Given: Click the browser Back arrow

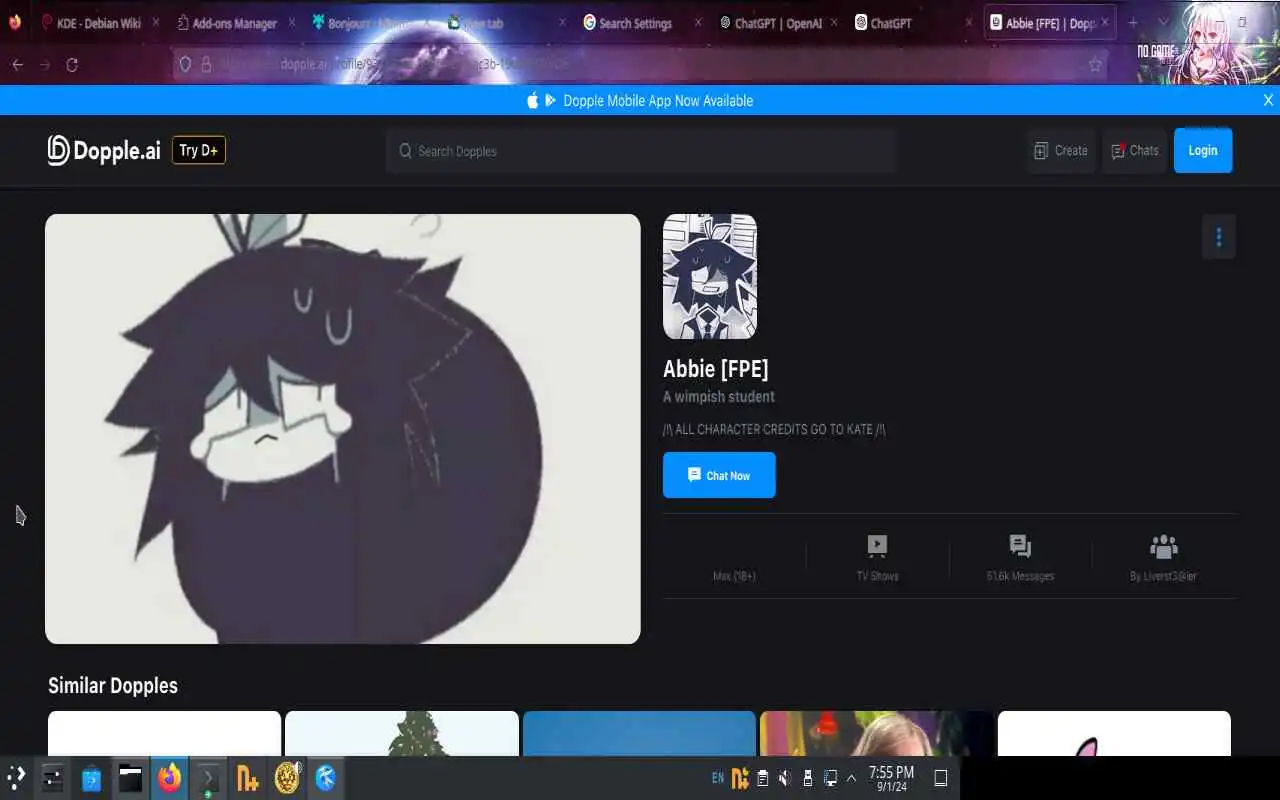Looking at the screenshot, I should point(17,64).
